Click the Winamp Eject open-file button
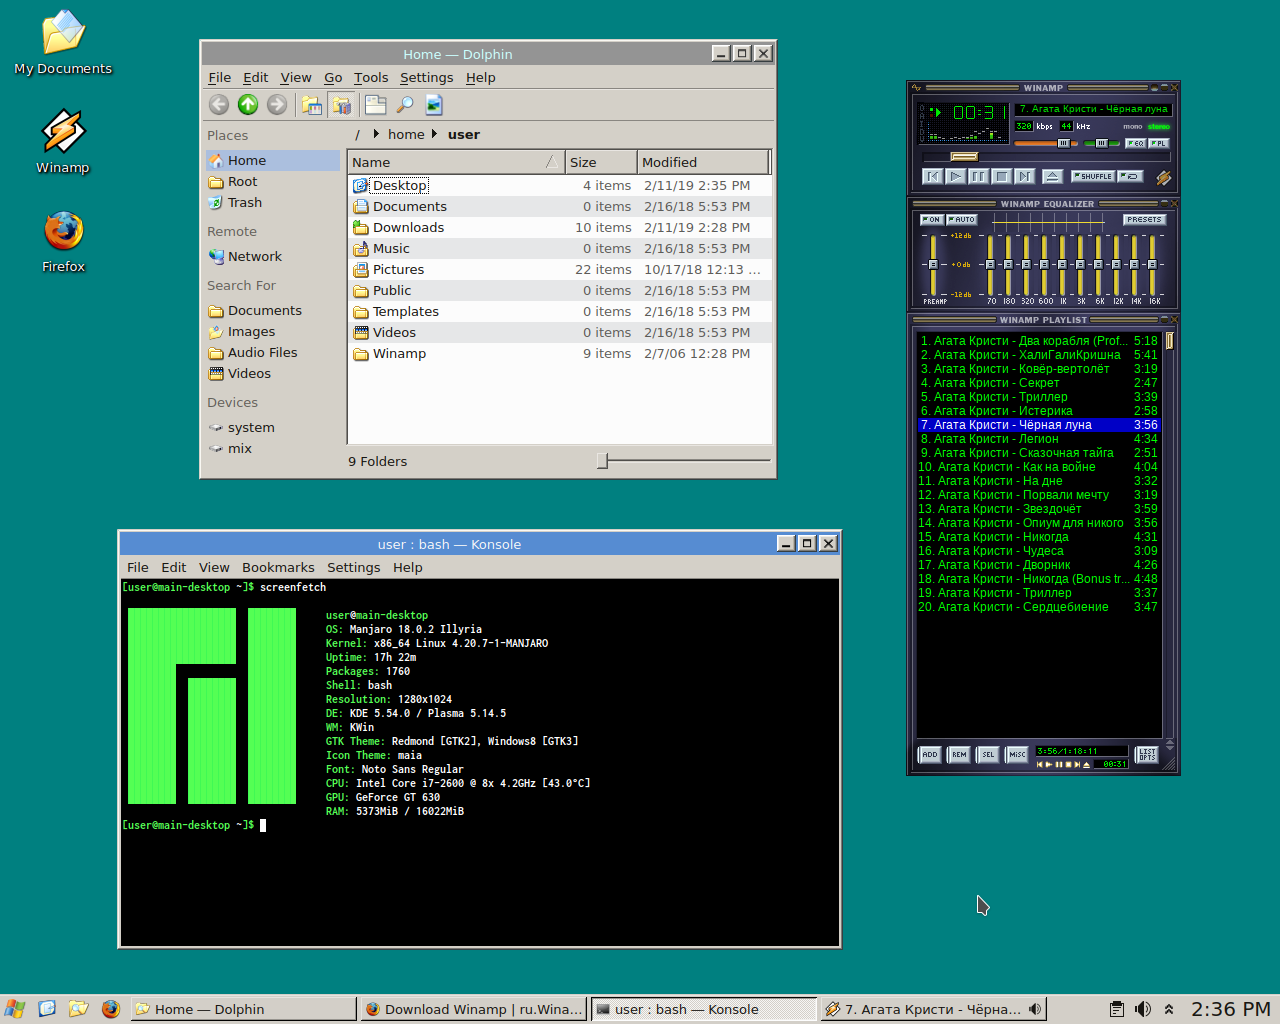Image resolution: width=1280 pixels, height=1024 pixels. (x=1052, y=176)
